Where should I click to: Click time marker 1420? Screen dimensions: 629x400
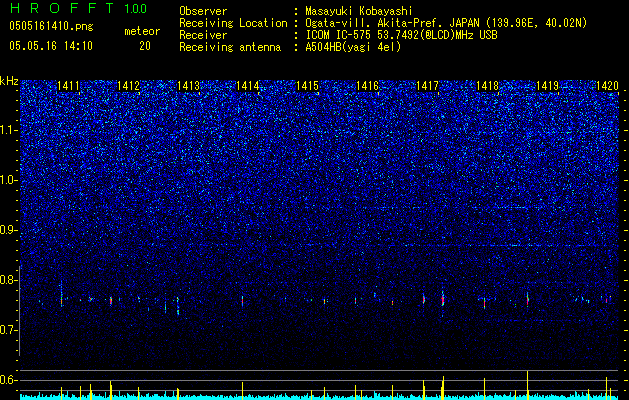(607, 85)
